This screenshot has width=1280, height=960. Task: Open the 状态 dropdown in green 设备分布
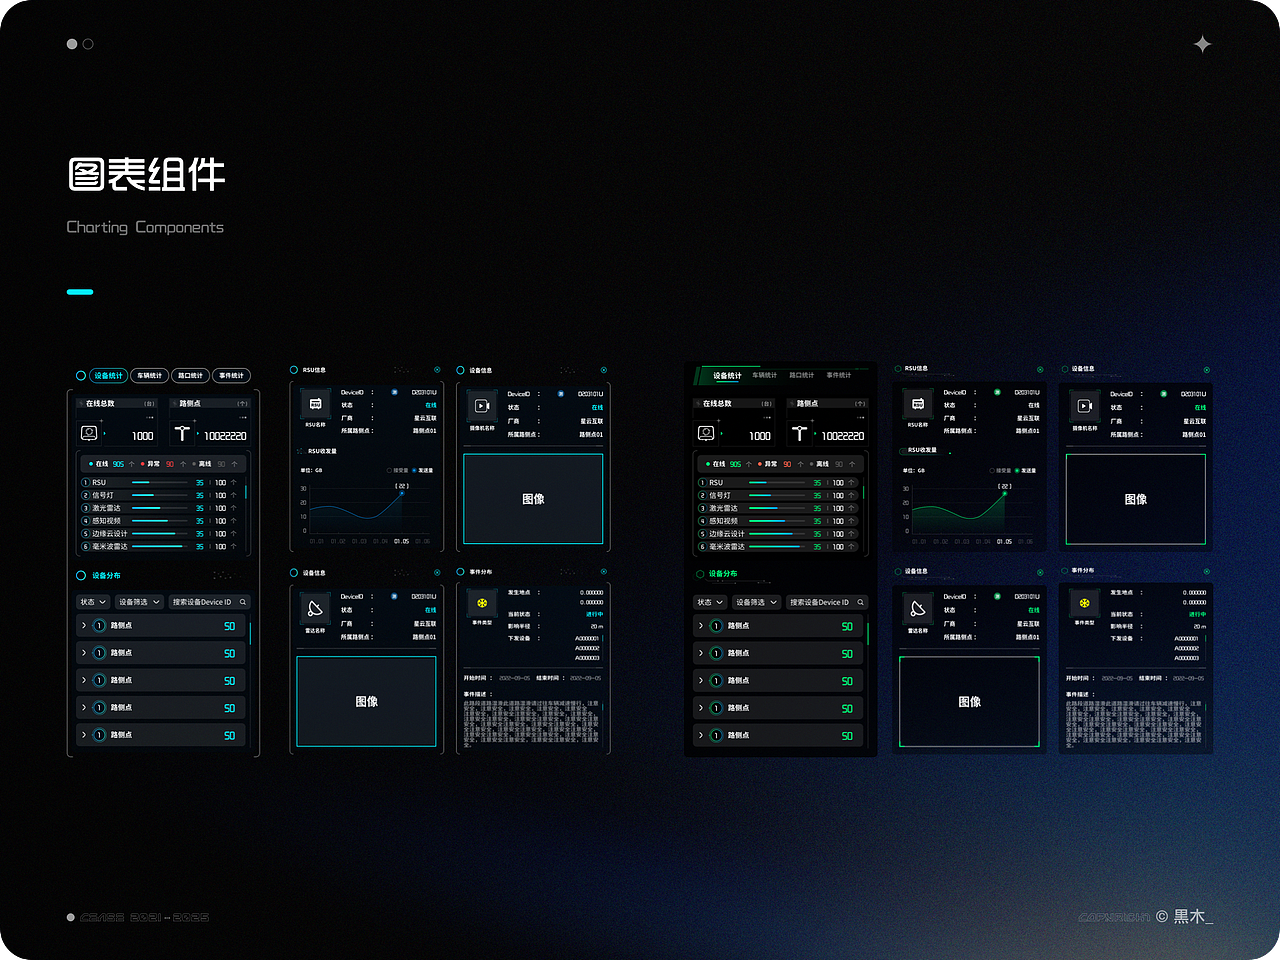pos(710,602)
